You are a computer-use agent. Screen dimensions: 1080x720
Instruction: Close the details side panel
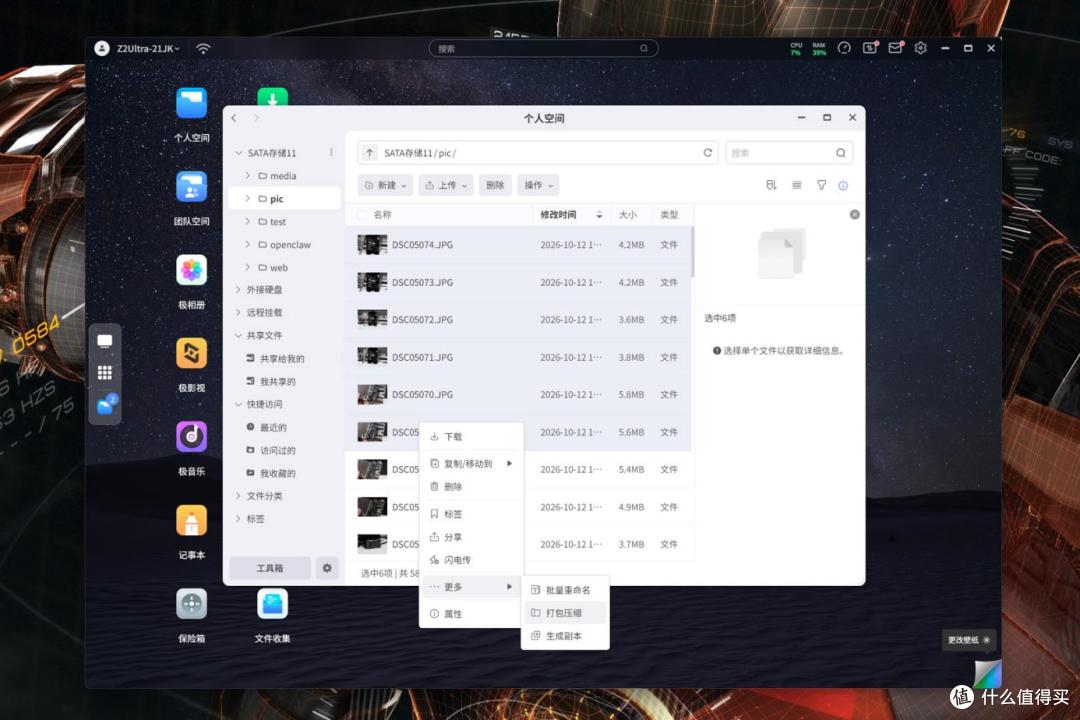point(855,214)
